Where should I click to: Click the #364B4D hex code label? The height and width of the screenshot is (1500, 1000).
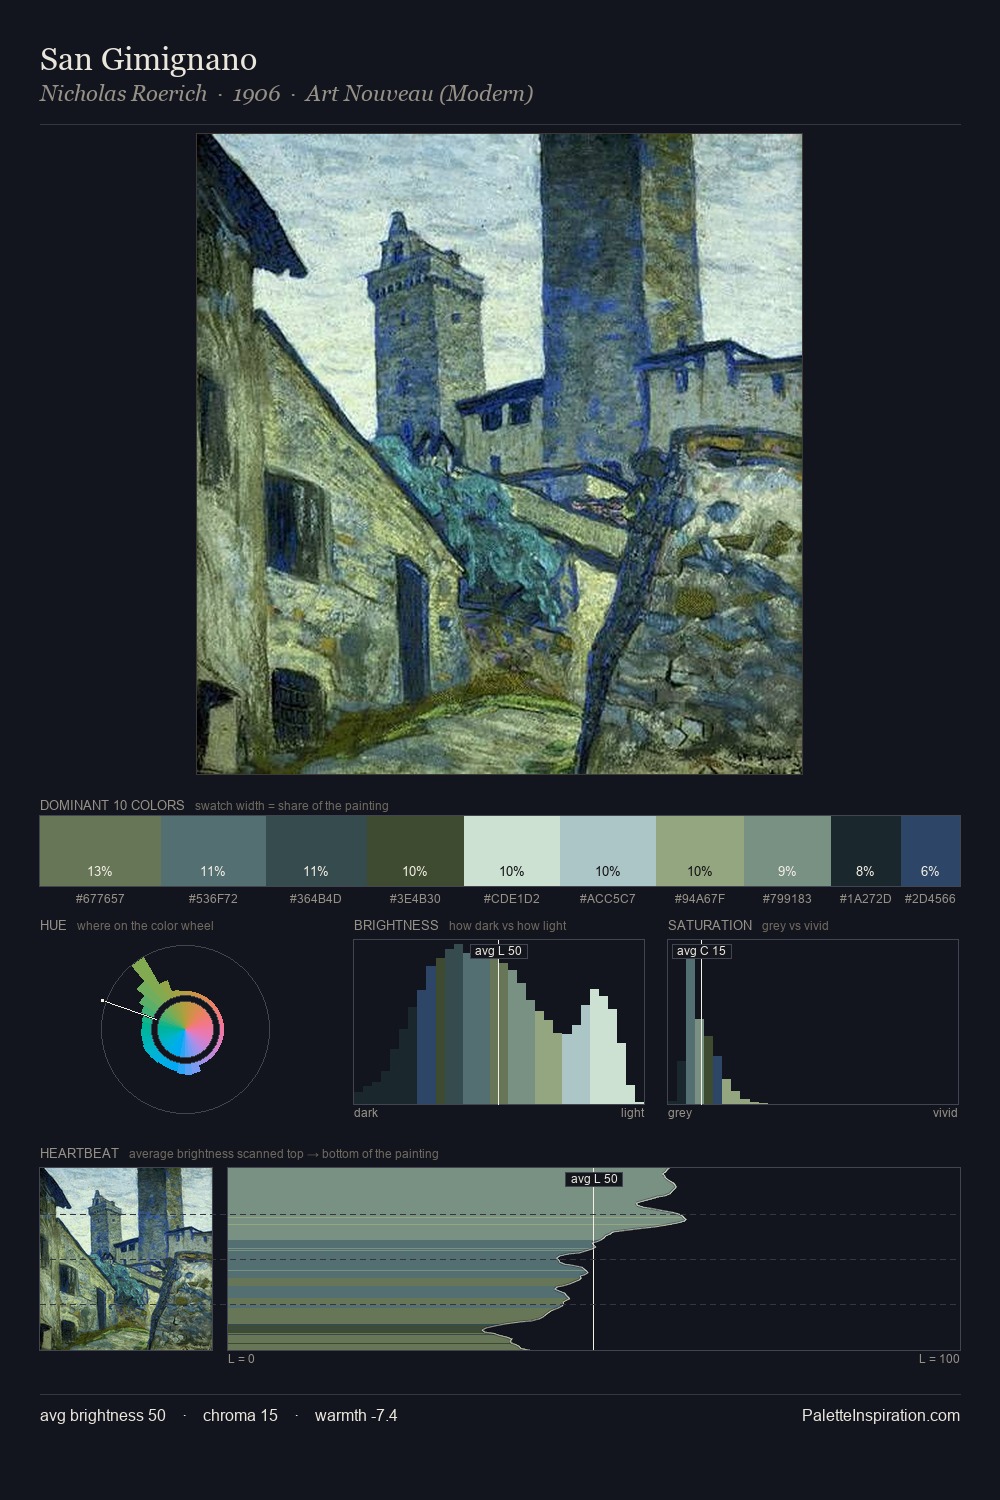coord(316,899)
